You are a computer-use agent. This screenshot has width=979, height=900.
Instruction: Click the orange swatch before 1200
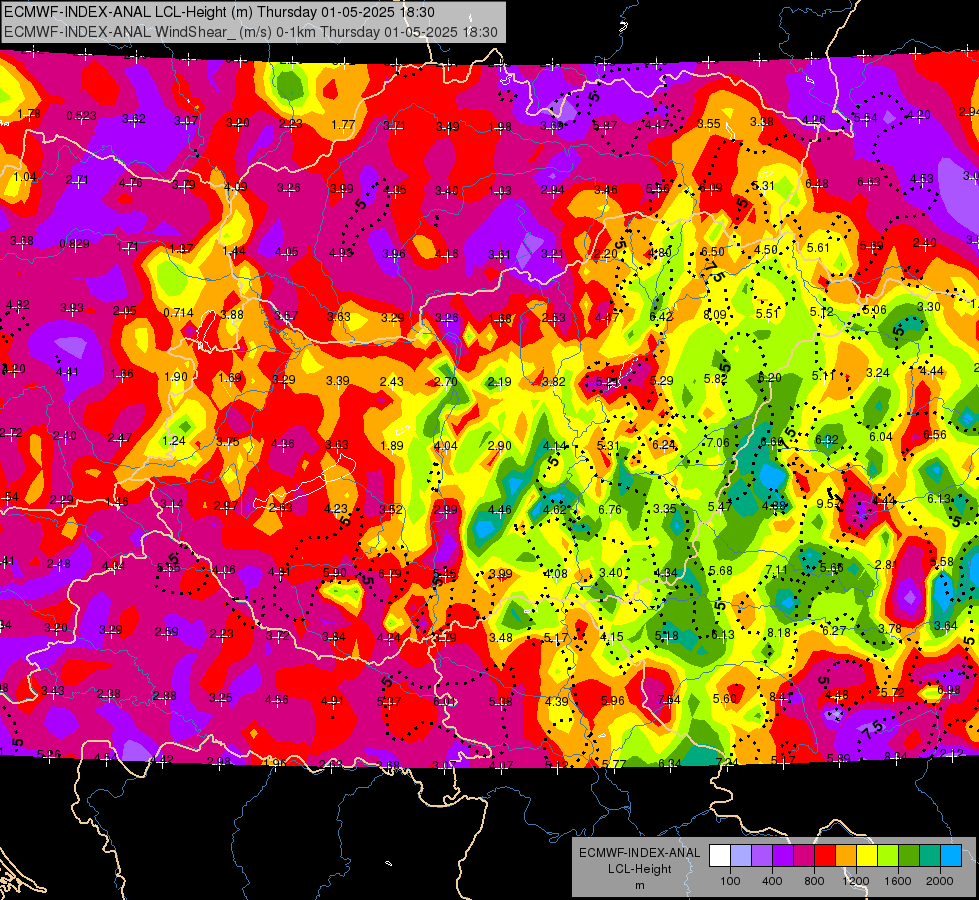[x=846, y=856]
